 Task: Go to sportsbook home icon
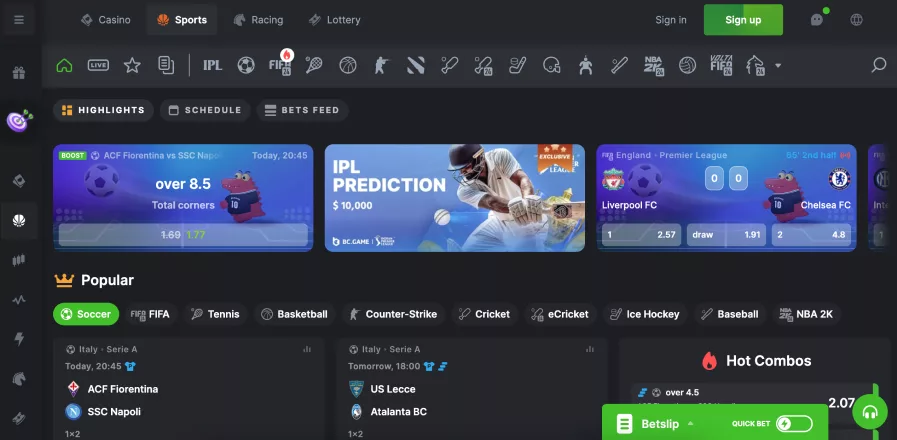pos(64,65)
